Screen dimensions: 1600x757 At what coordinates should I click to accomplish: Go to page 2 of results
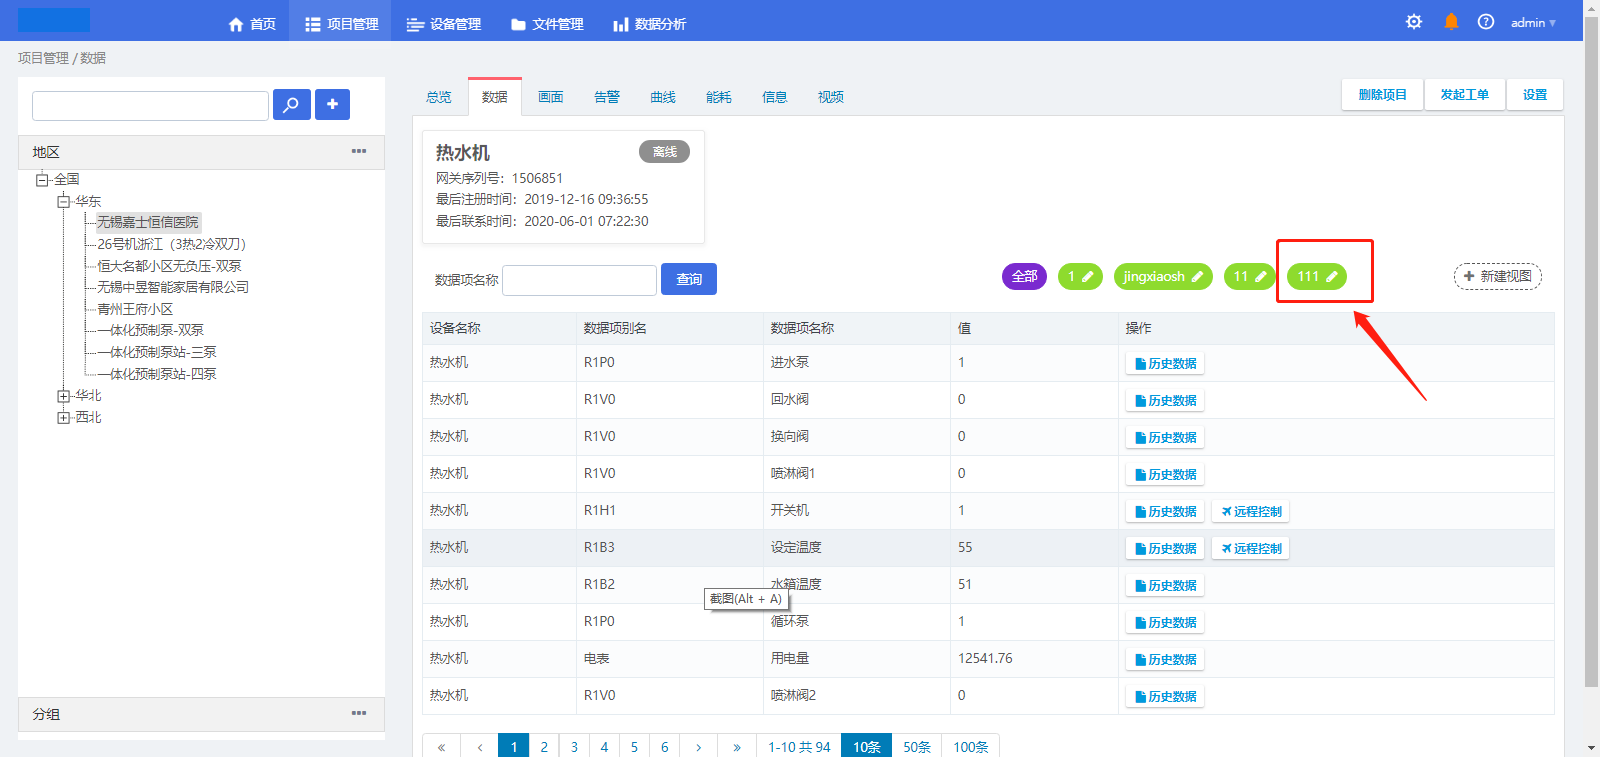point(544,747)
